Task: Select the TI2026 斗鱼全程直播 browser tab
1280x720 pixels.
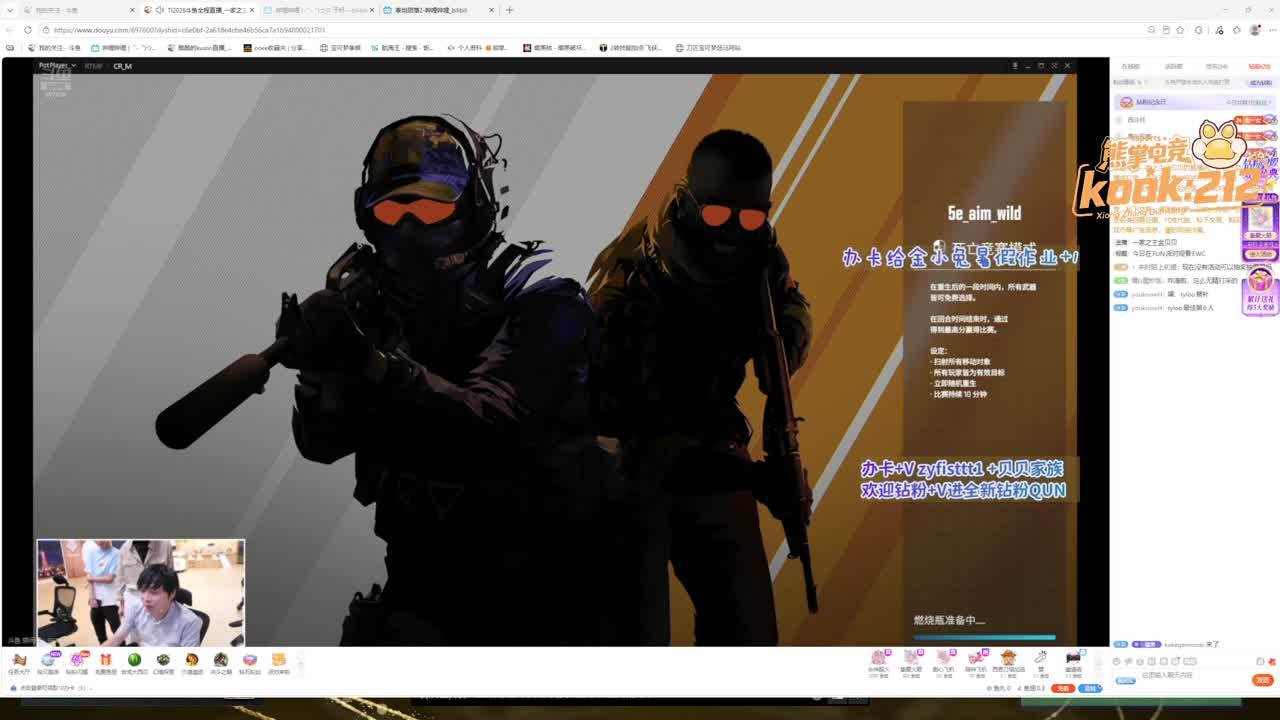Action: (199, 10)
